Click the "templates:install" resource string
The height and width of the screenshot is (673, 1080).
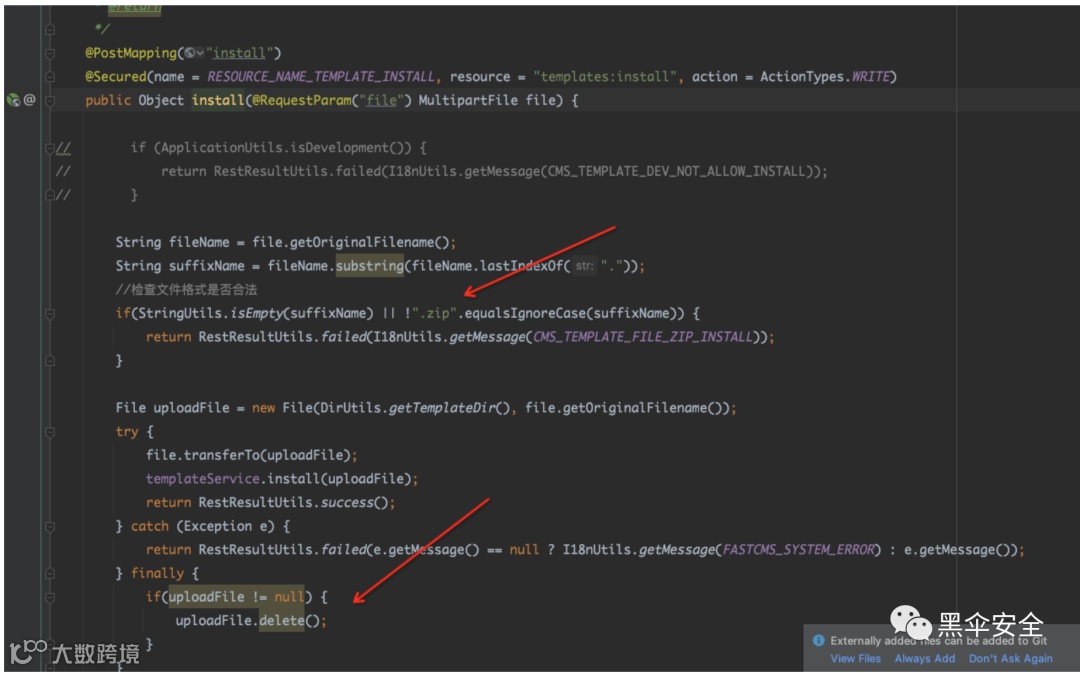[604, 76]
